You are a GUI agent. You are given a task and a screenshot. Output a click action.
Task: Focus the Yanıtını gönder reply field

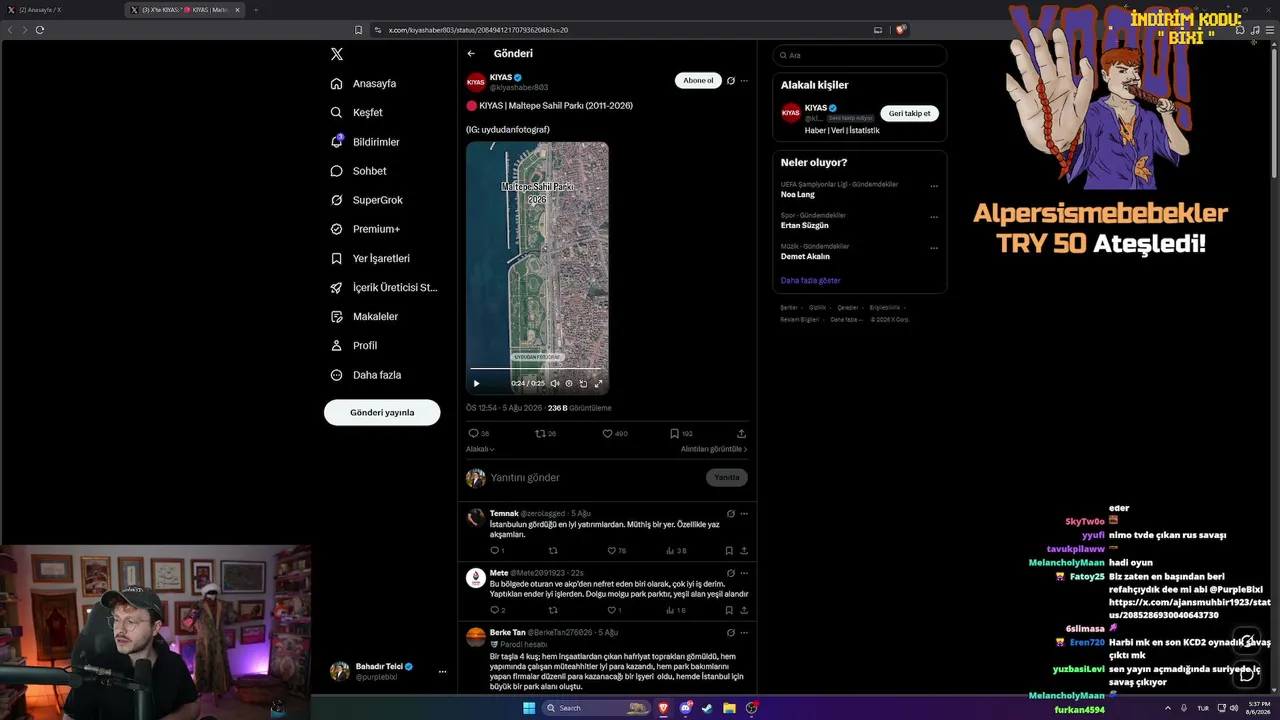pos(595,478)
